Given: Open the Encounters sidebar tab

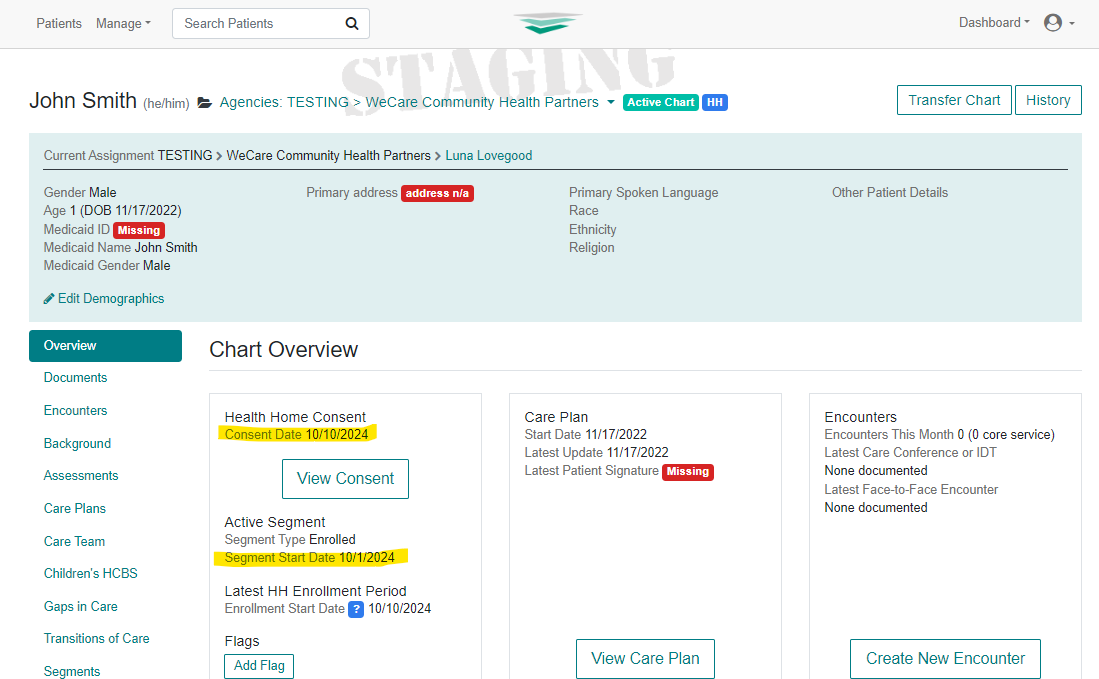Looking at the screenshot, I should click(76, 411).
